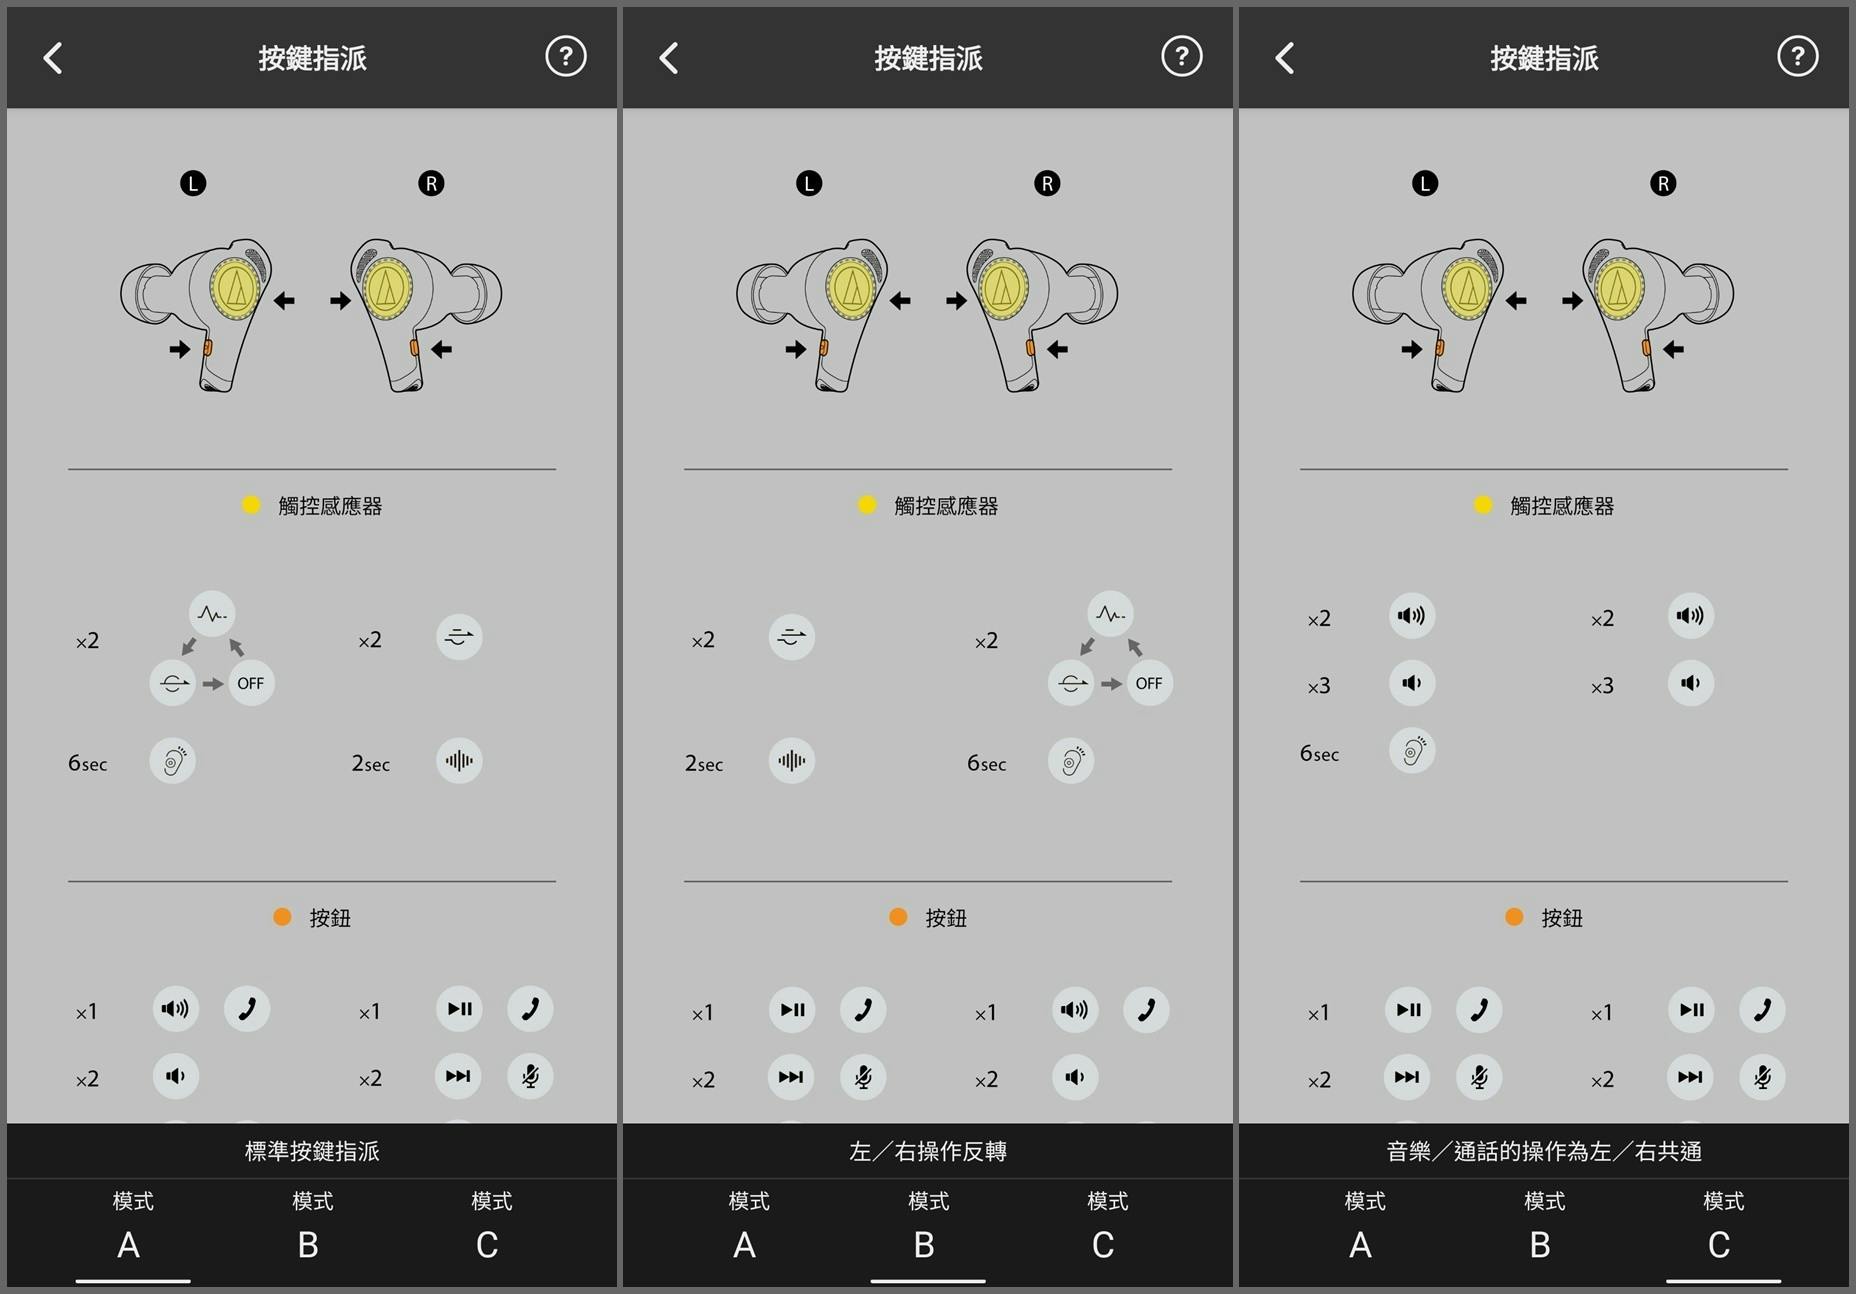Tap the voice waveform icon beside 2sec in left panel
The height and width of the screenshot is (1294, 1856).
coord(459,761)
